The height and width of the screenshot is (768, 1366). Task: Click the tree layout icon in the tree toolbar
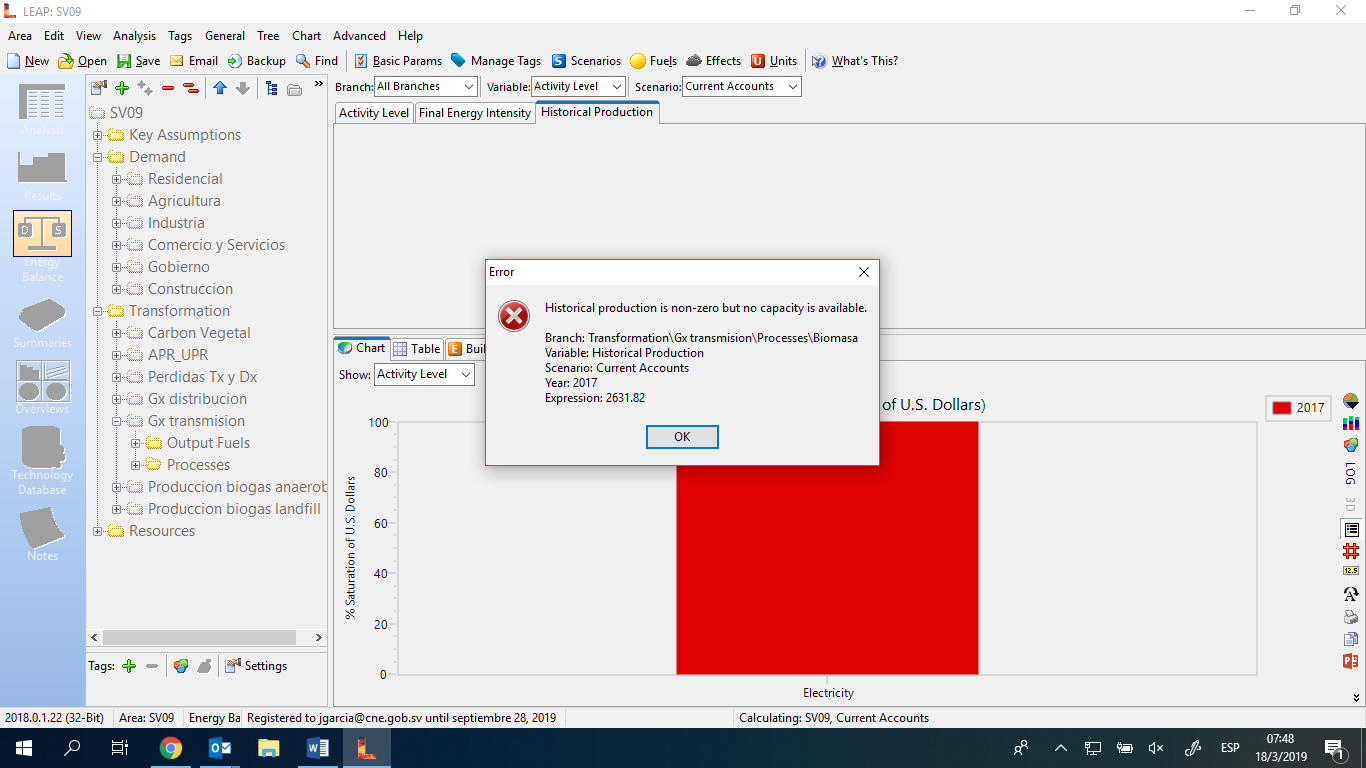point(272,88)
